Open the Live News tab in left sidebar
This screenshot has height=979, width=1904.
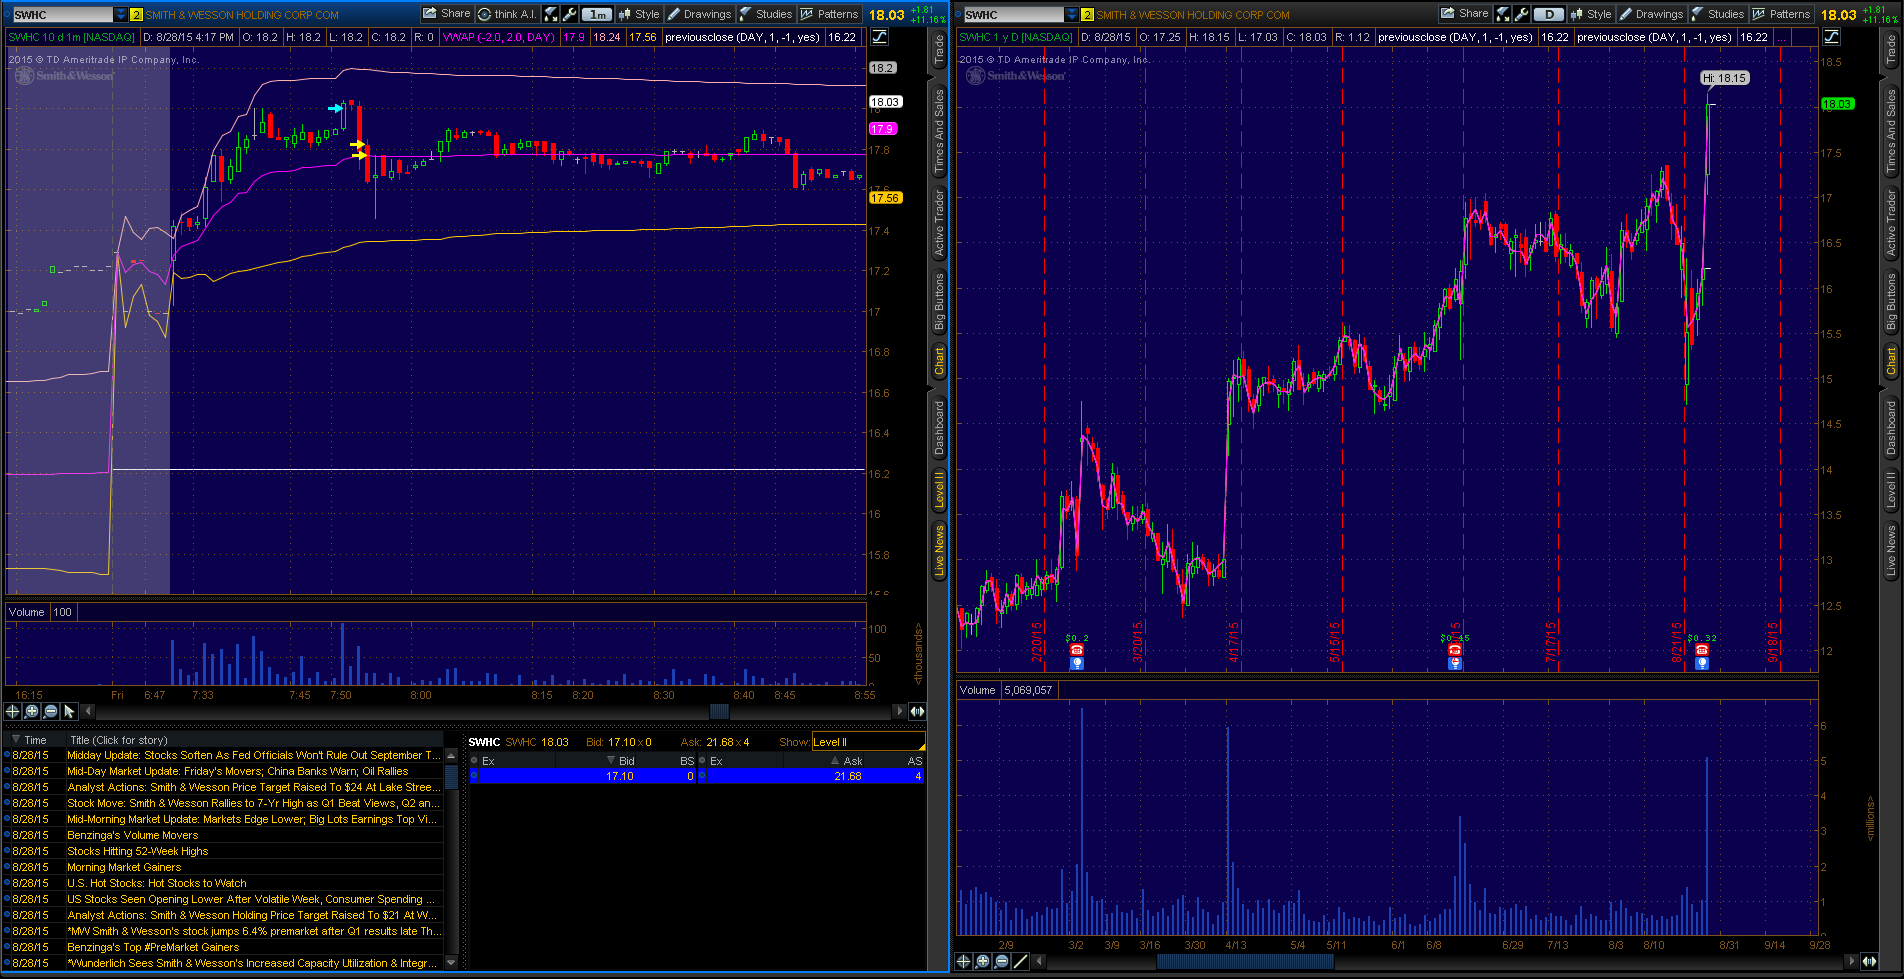[x=939, y=550]
